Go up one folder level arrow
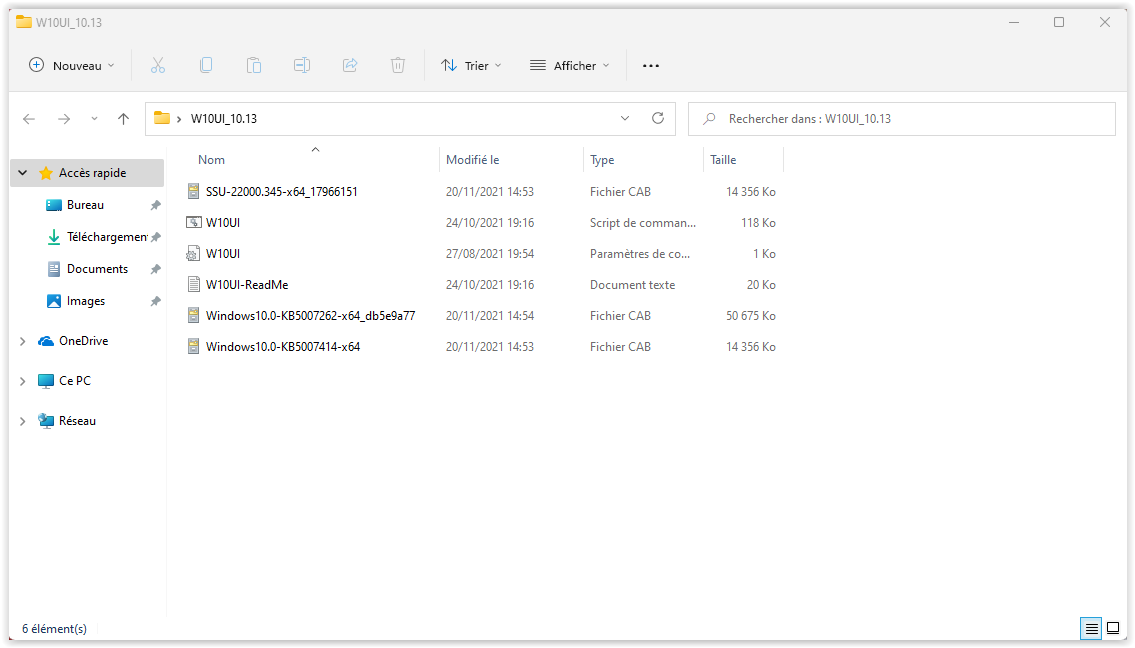Image resolution: width=1135 pixels, height=648 pixels. point(123,119)
